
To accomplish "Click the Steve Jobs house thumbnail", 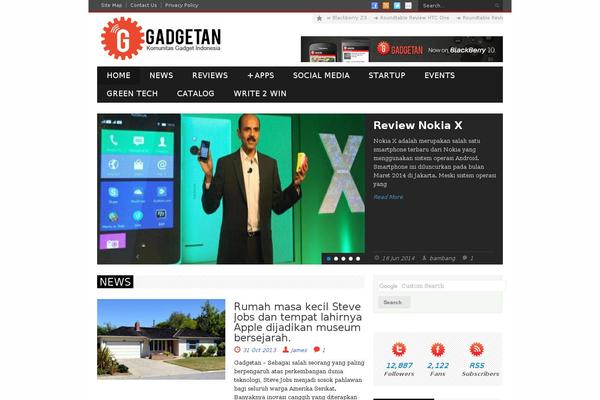I will click(x=161, y=340).
